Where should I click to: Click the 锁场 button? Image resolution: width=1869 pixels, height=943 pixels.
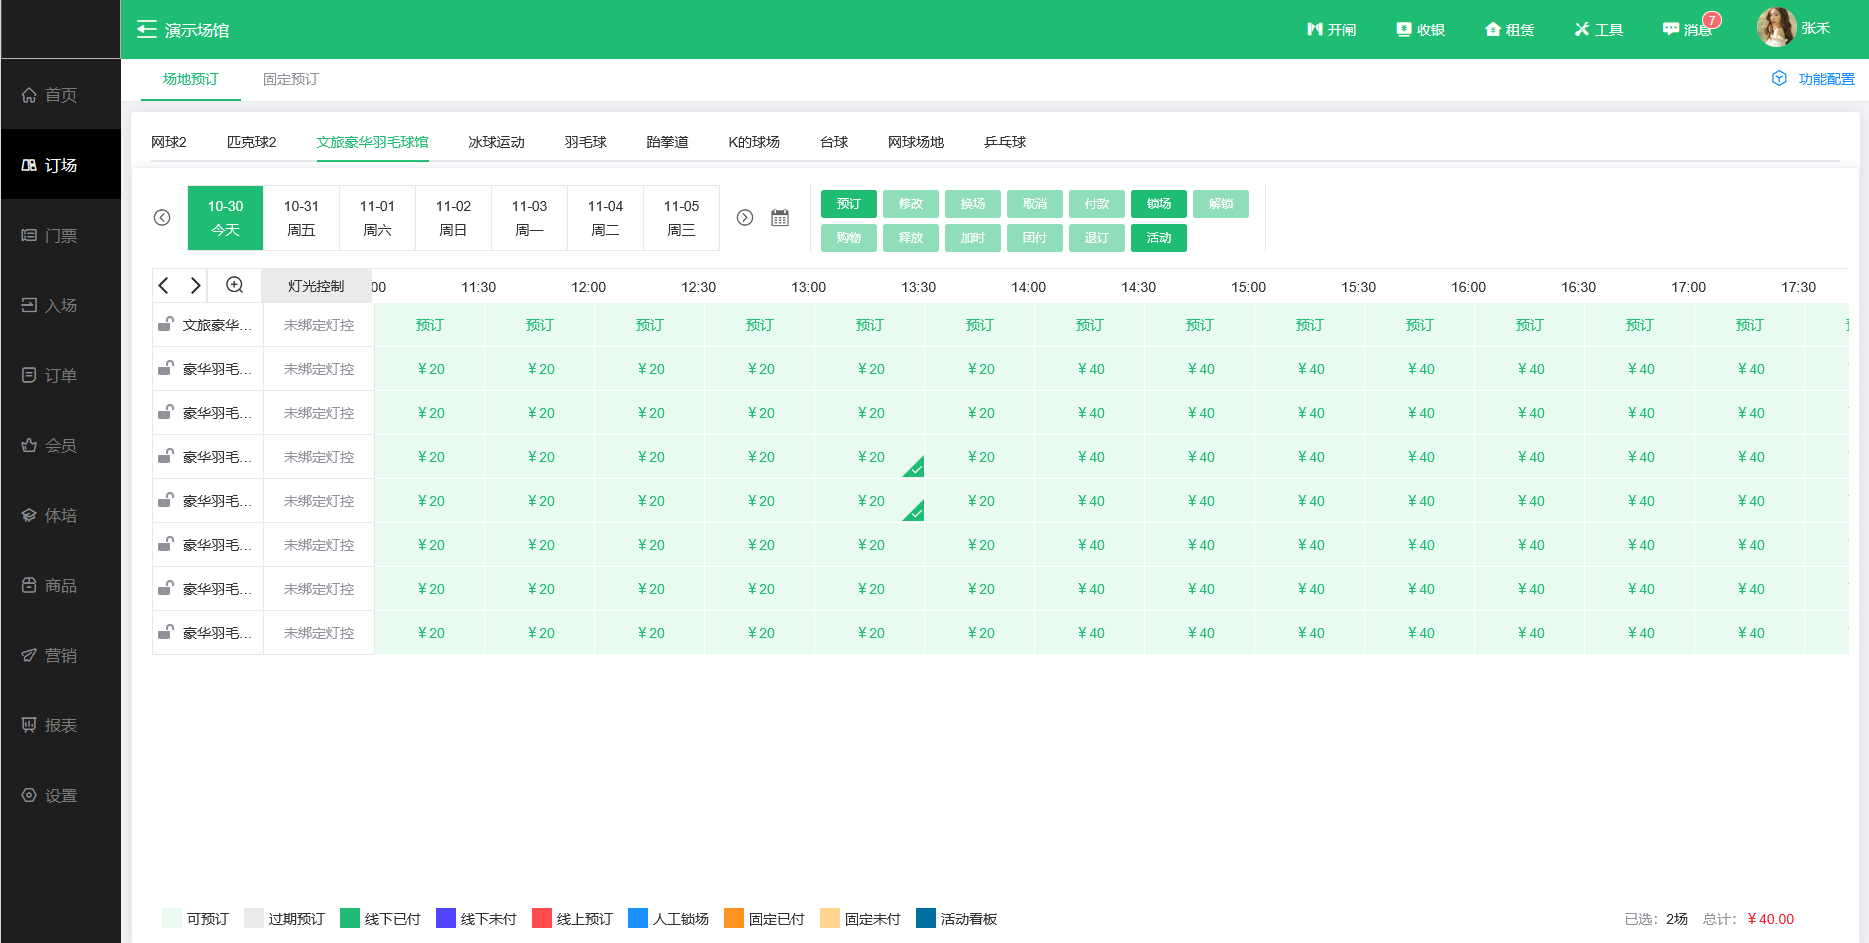click(x=1158, y=204)
